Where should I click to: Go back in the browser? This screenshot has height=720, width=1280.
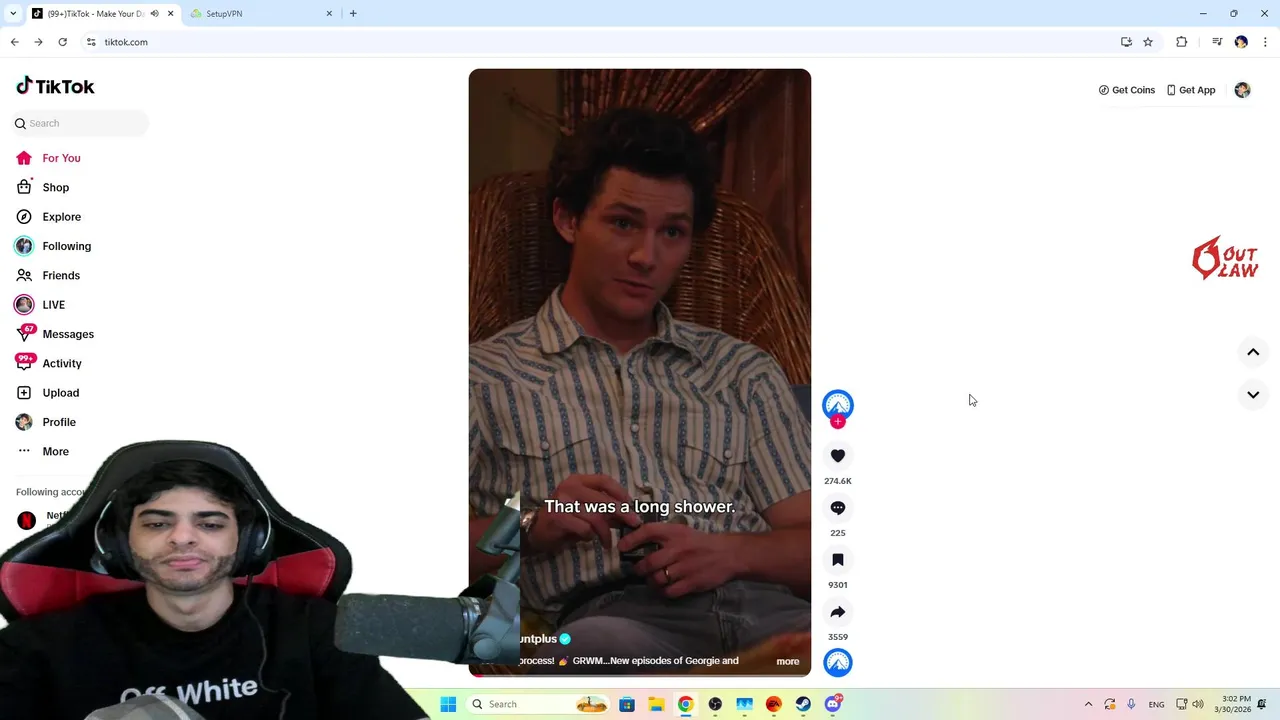pyautogui.click(x=15, y=42)
